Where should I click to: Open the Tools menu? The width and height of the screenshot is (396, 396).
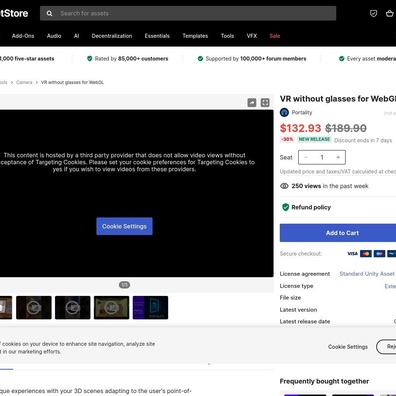pos(227,36)
